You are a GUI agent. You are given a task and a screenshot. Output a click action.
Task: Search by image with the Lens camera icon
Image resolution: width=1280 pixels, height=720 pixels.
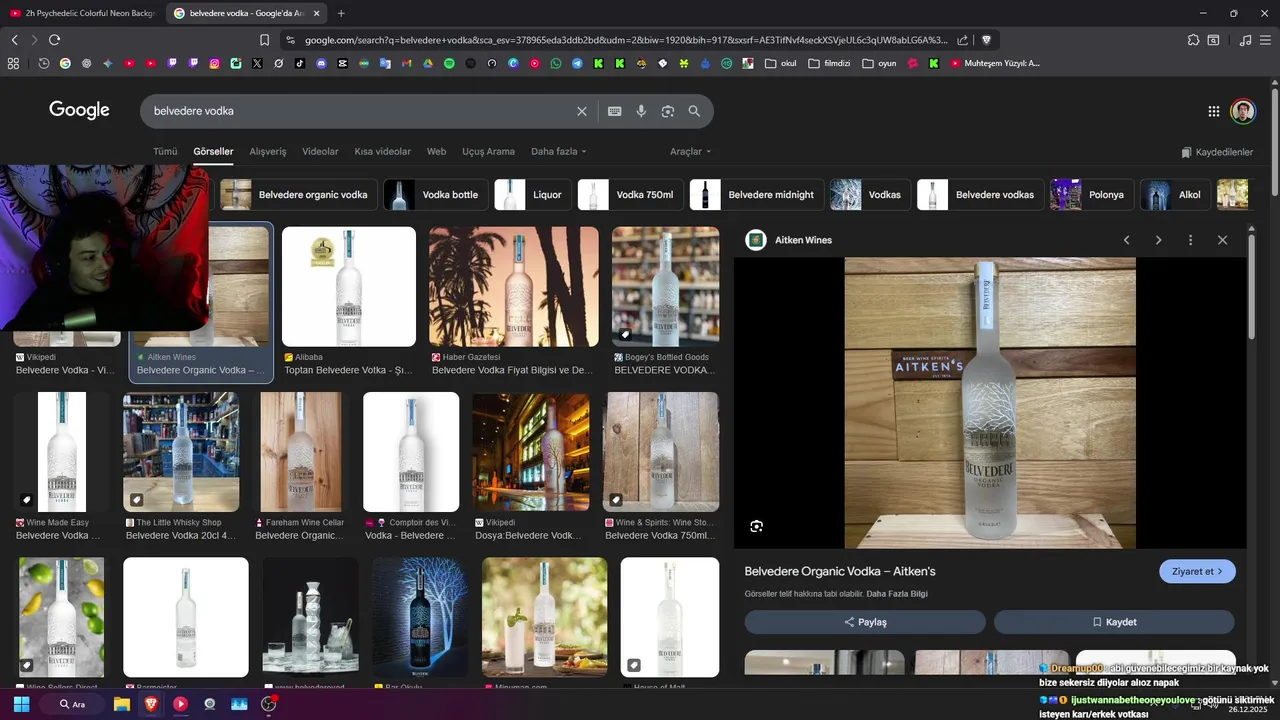pyautogui.click(x=668, y=111)
